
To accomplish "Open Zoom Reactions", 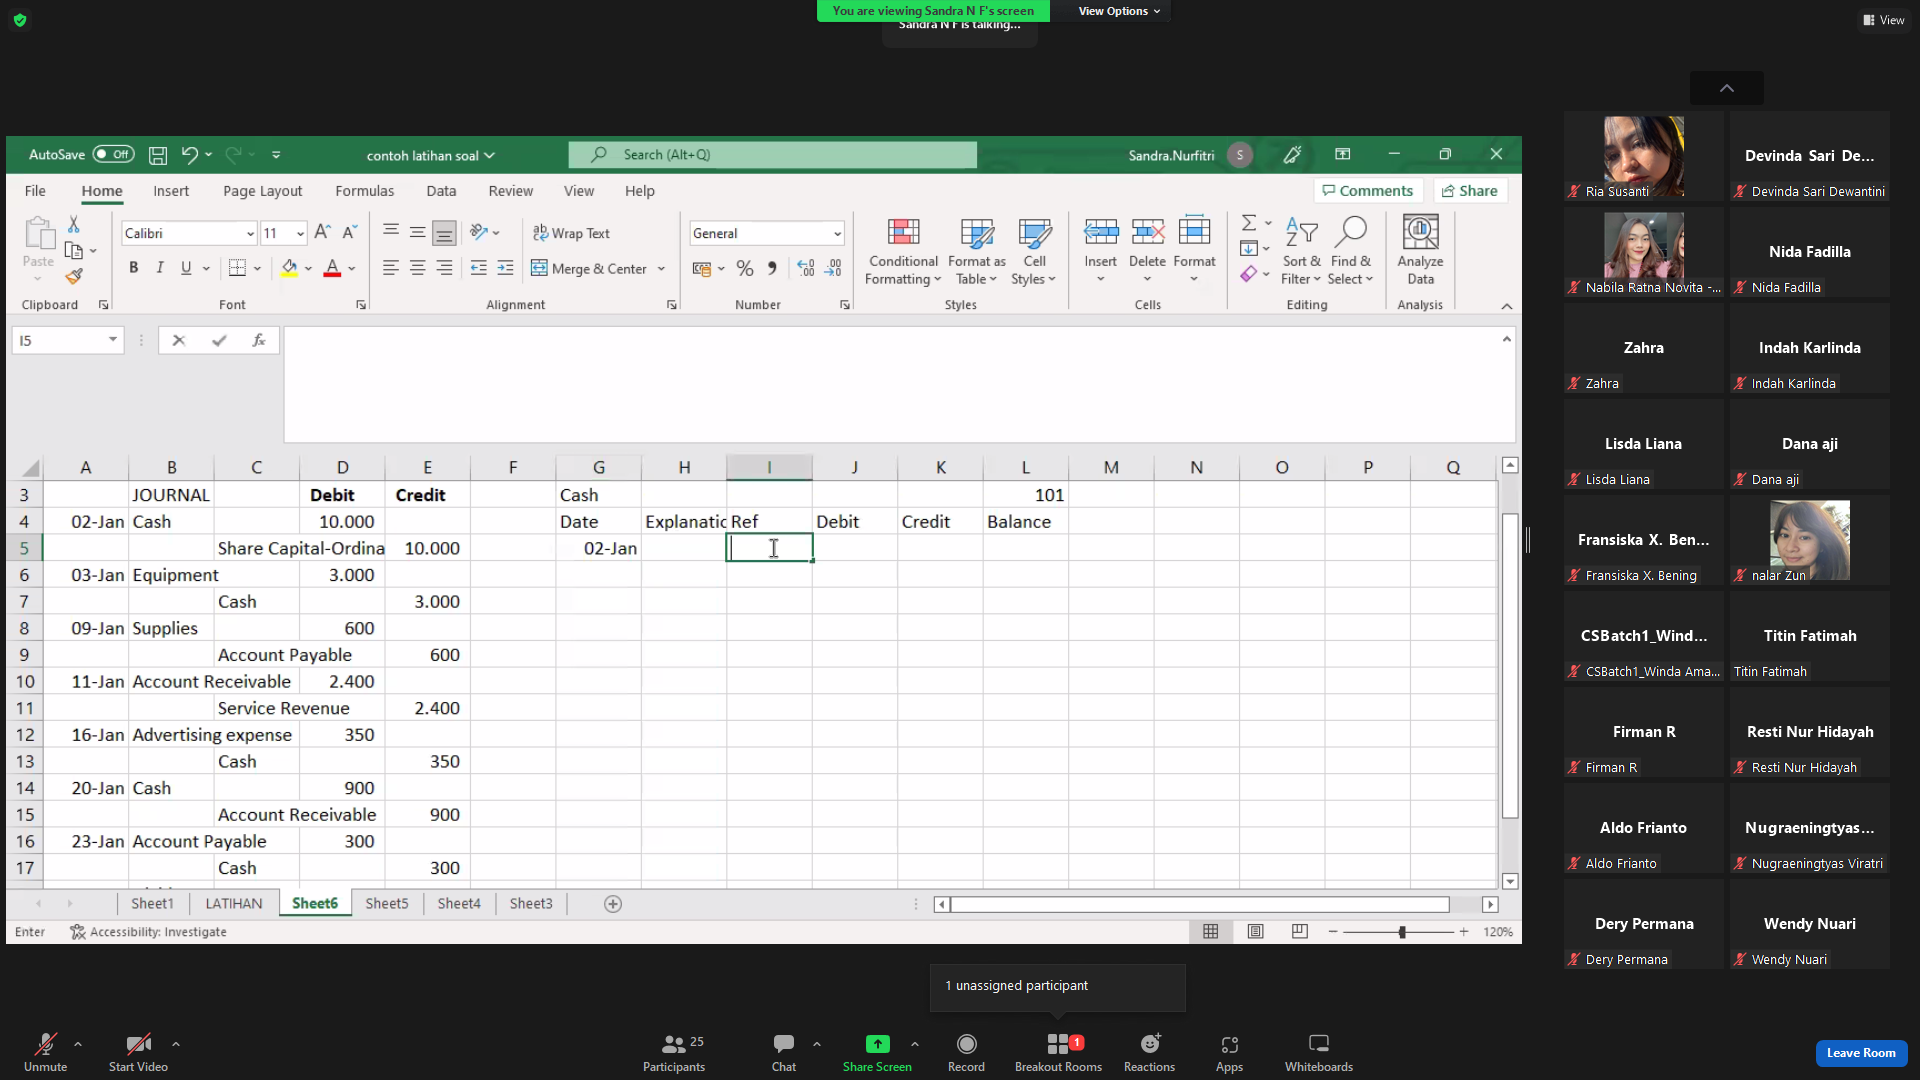I will pos(1149,1052).
